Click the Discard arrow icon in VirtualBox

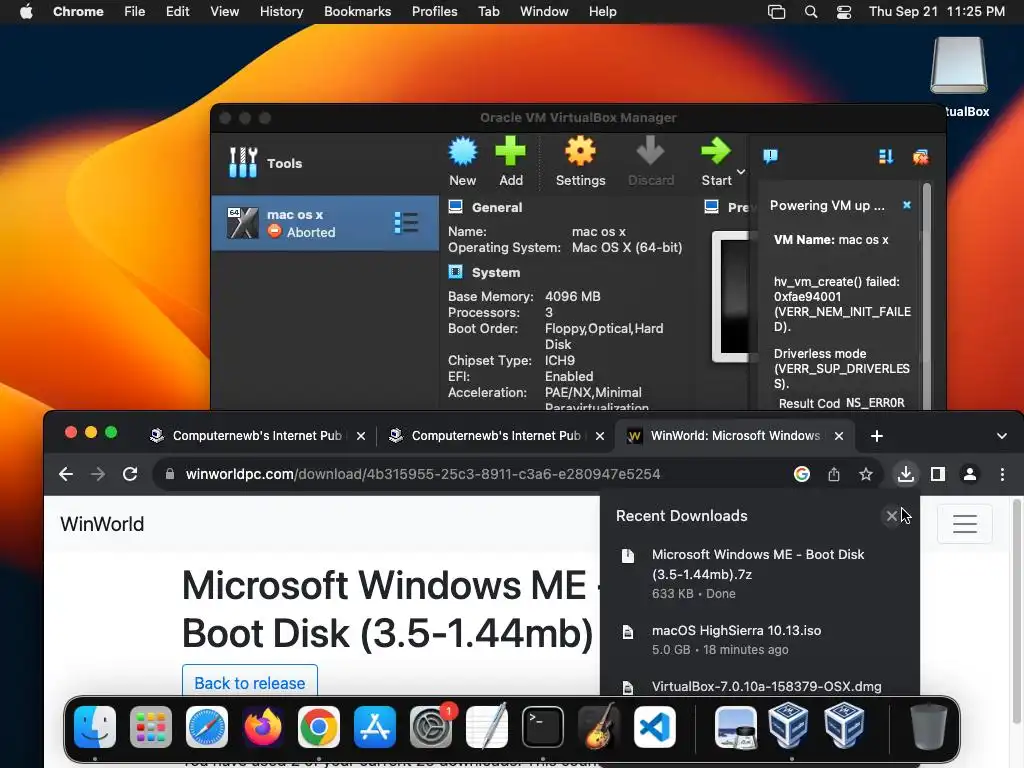(x=650, y=152)
